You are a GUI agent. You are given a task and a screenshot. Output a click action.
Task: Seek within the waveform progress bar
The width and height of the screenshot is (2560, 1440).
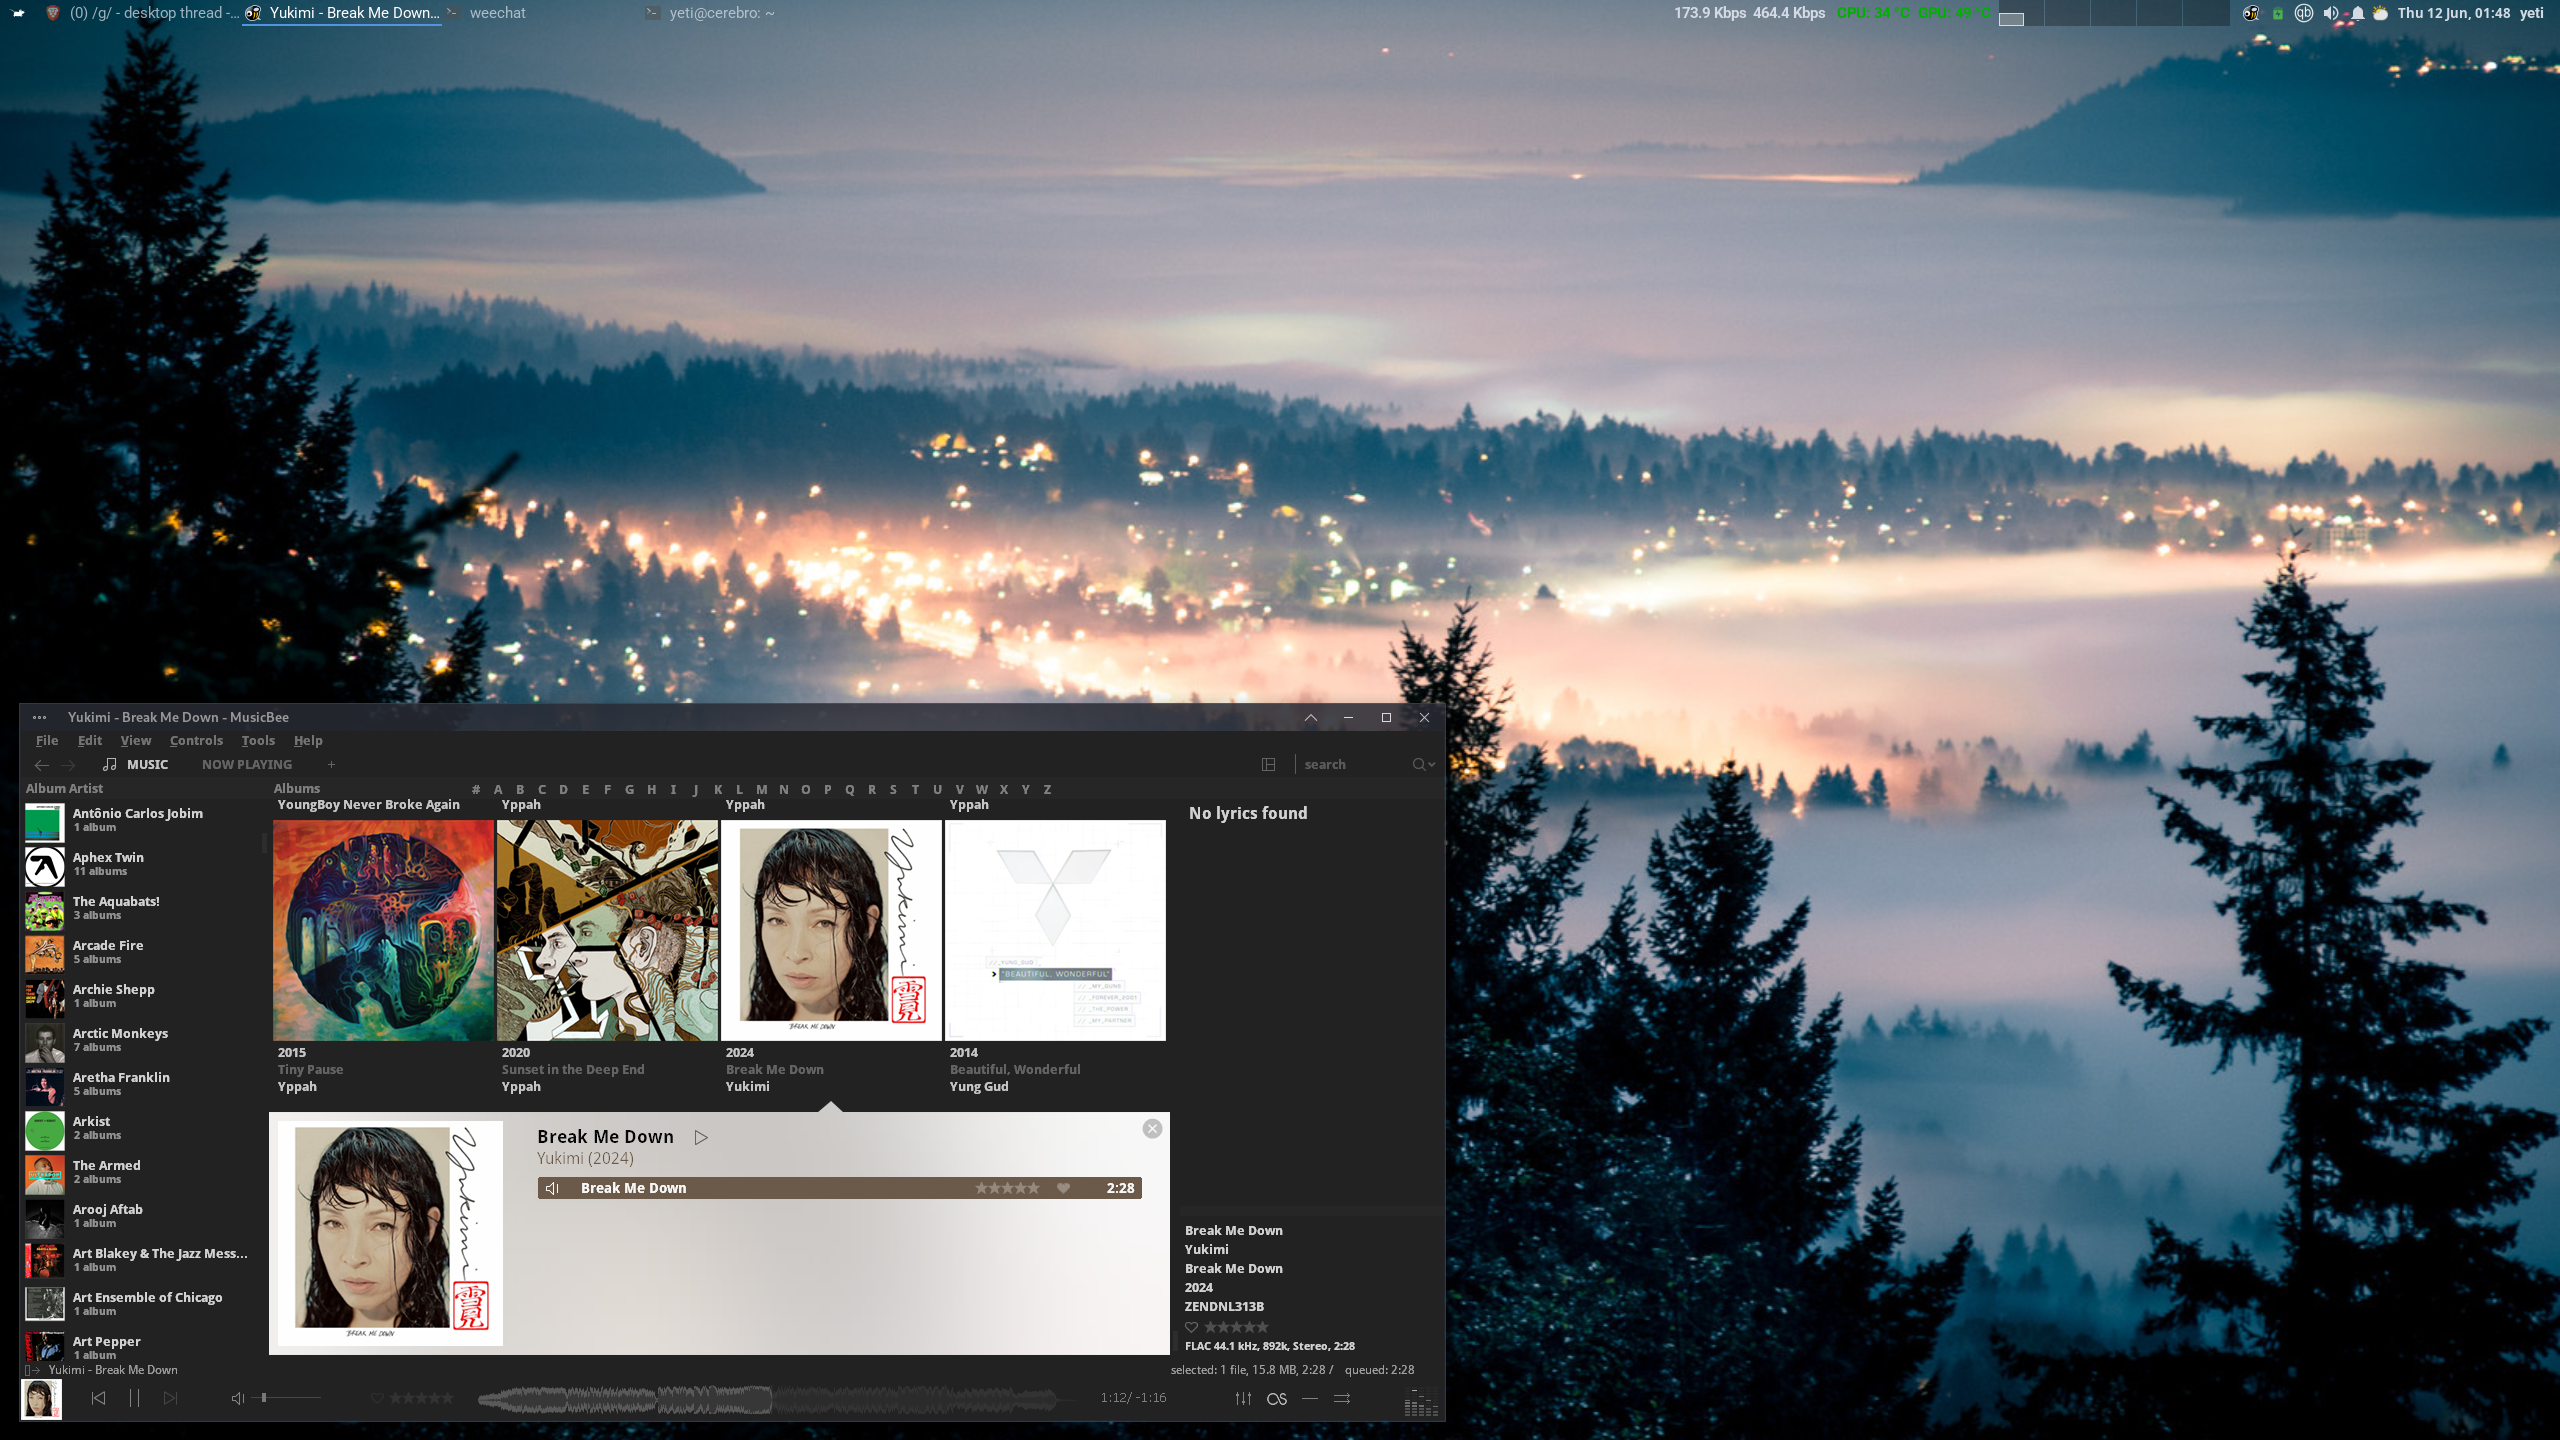coord(768,1399)
